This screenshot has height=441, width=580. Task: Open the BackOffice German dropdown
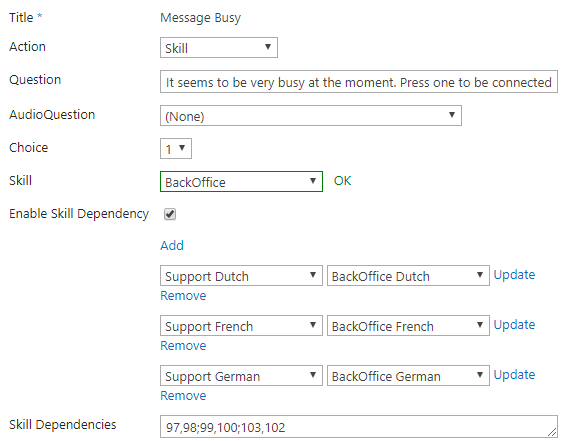click(x=408, y=376)
